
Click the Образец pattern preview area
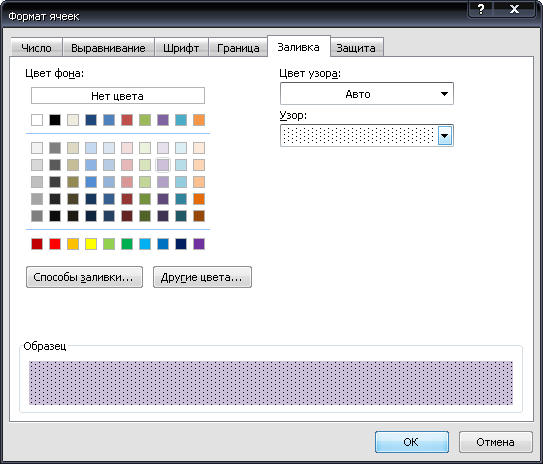[x=271, y=383]
